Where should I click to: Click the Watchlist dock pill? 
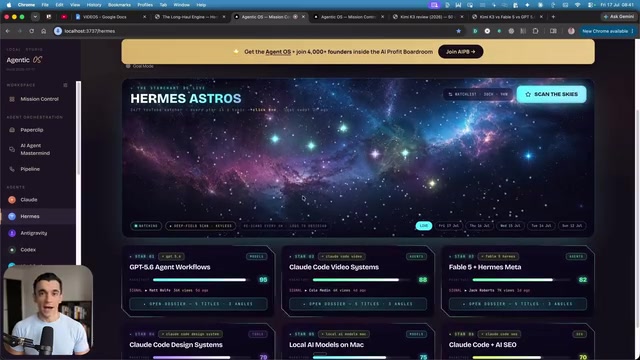(478, 94)
